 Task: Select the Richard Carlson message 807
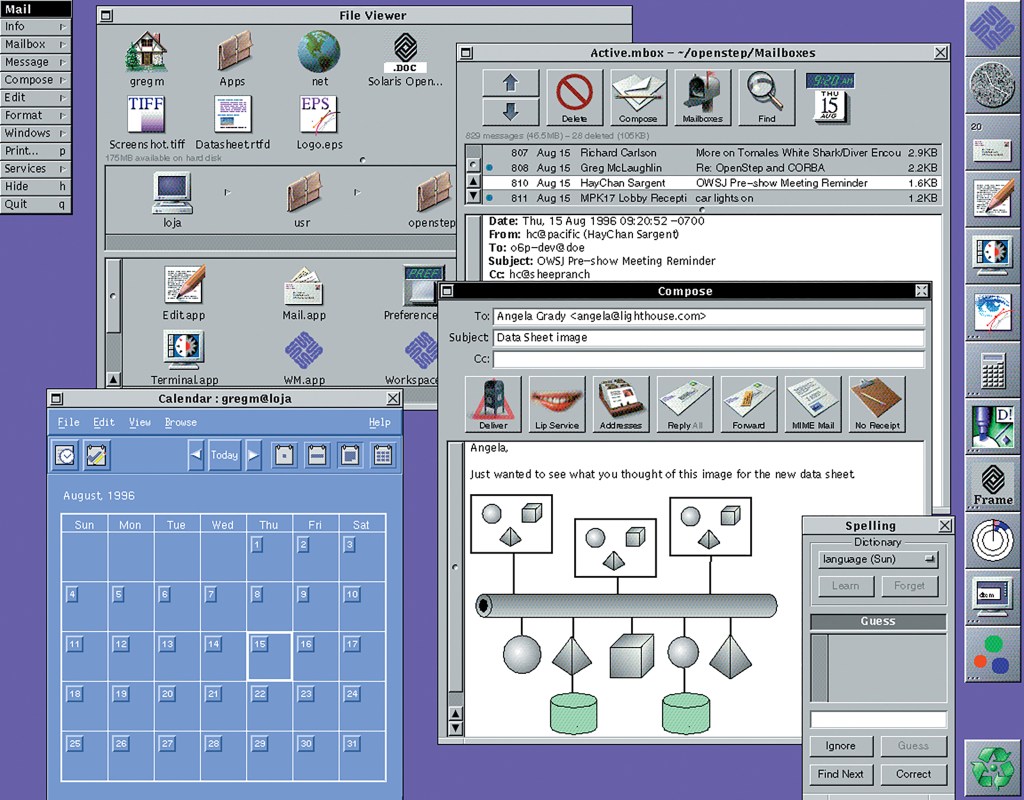(711, 153)
